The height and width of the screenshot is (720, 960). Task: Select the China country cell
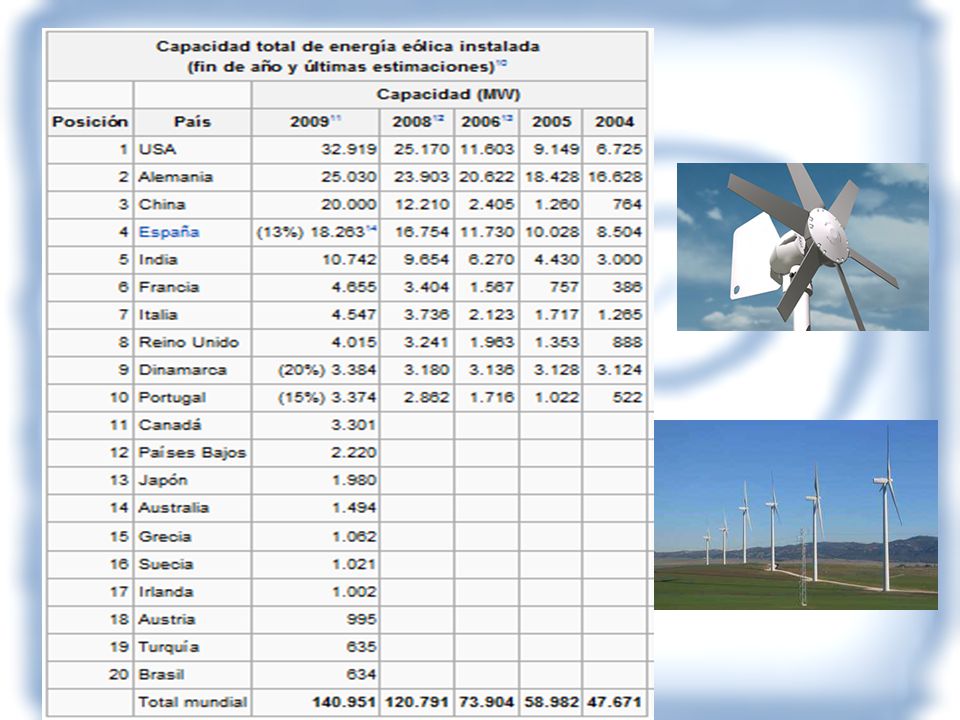[192, 204]
